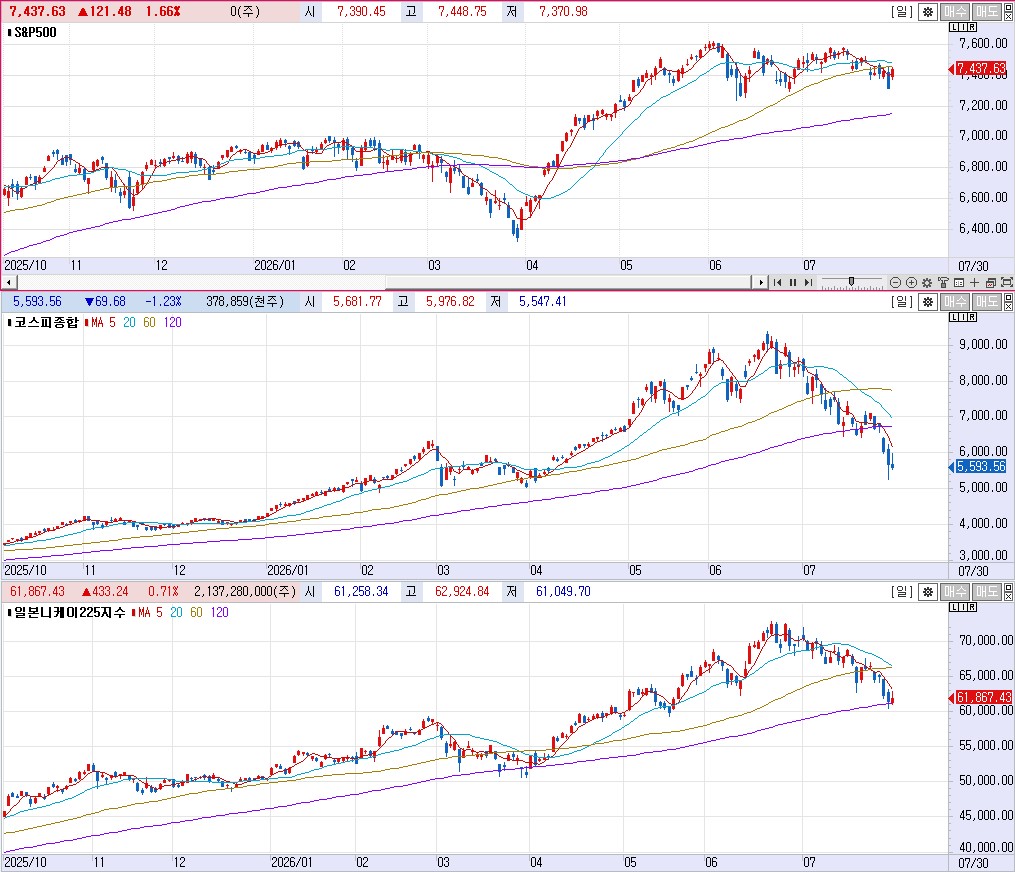Toggle R axis button on S&P500 chart
This screenshot has height=872, width=1015.
pos(972,27)
